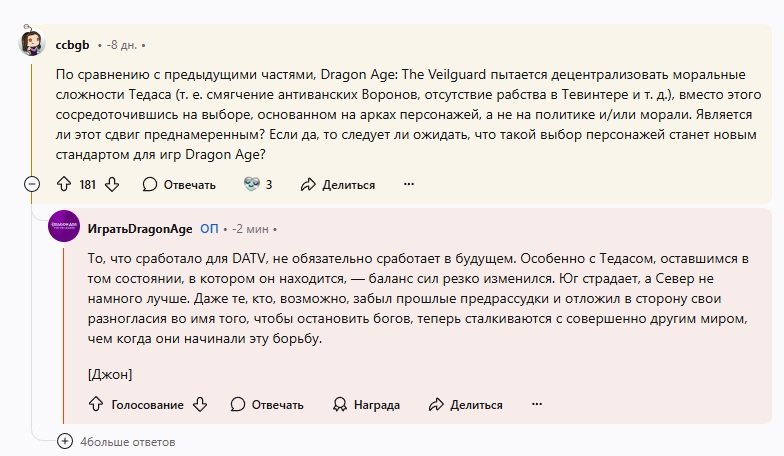Open more options menu on ИгратьDragonAge reply
The image size is (784, 456).
click(x=536, y=404)
